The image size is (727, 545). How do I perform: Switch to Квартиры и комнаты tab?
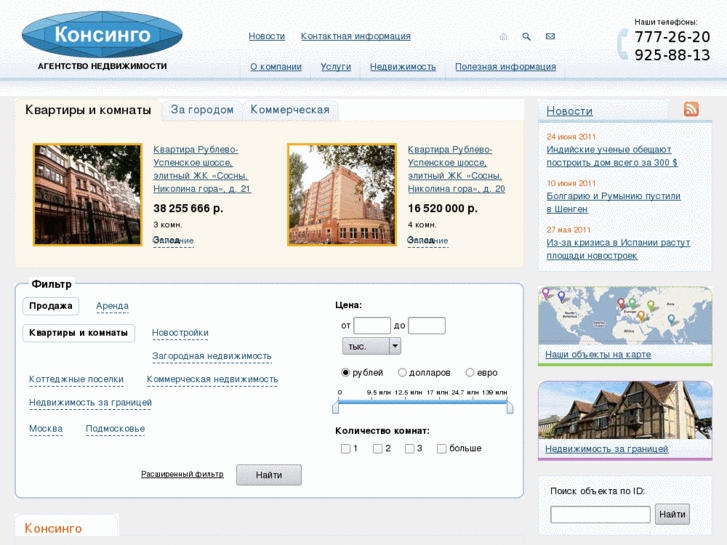[88, 110]
